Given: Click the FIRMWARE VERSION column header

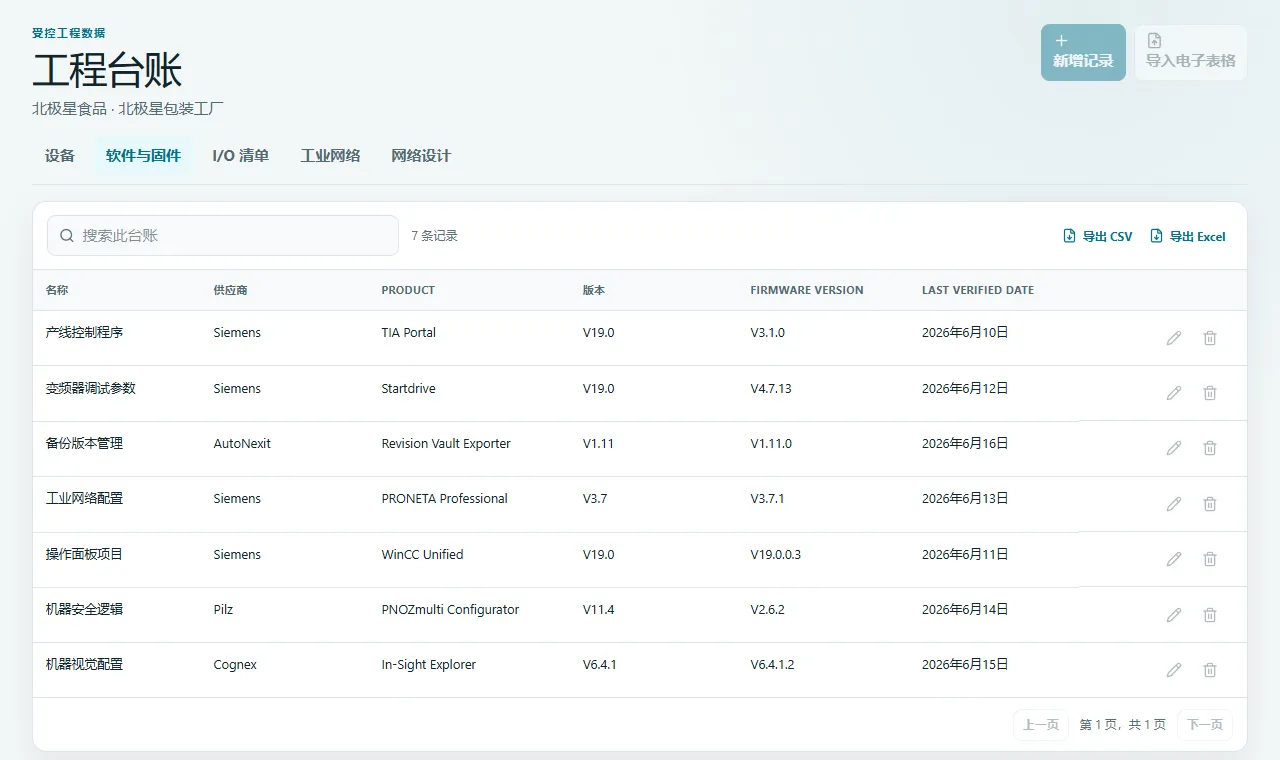Looking at the screenshot, I should [807, 290].
